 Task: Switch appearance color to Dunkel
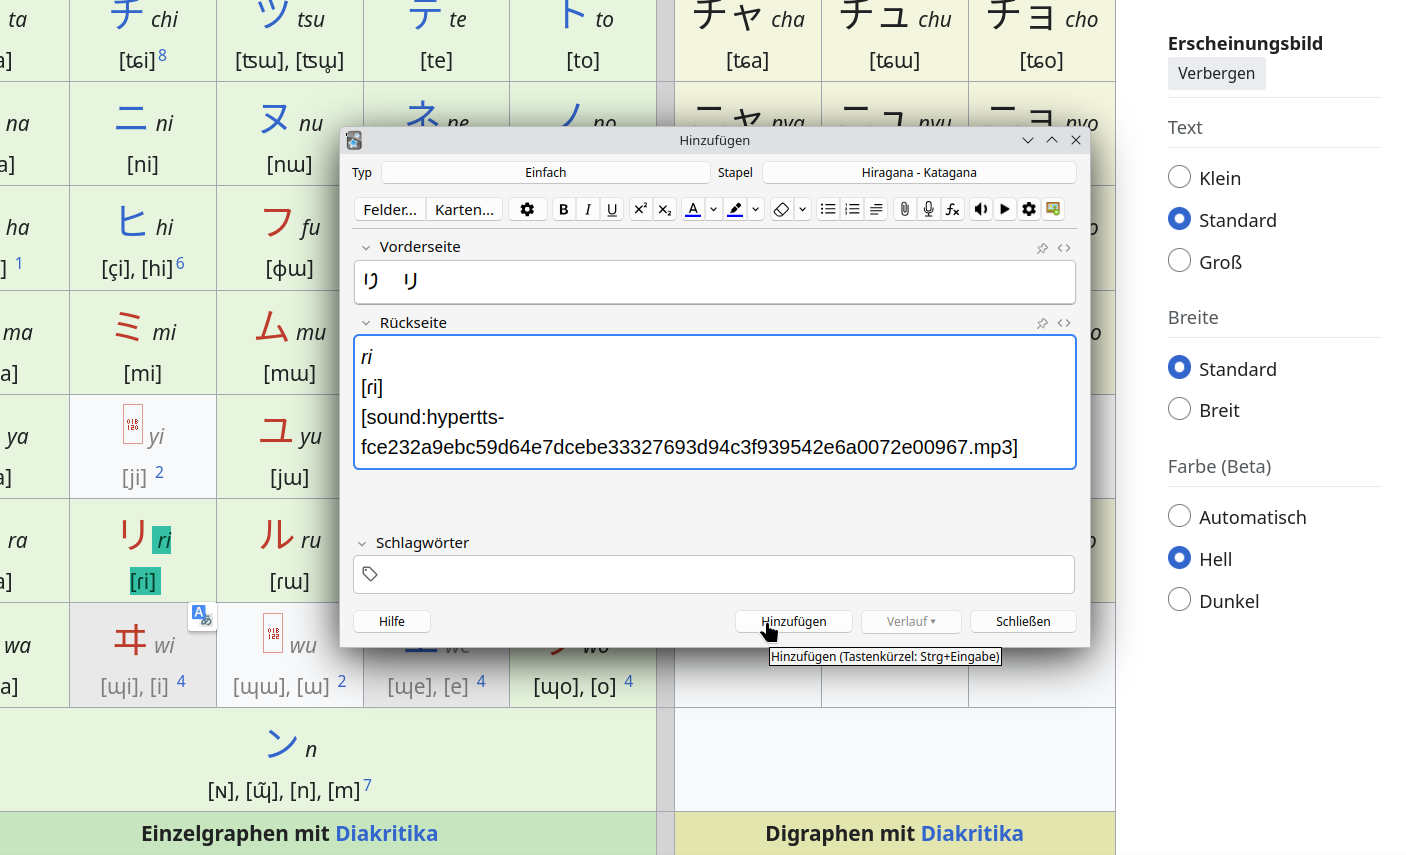tap(1179, 600)
